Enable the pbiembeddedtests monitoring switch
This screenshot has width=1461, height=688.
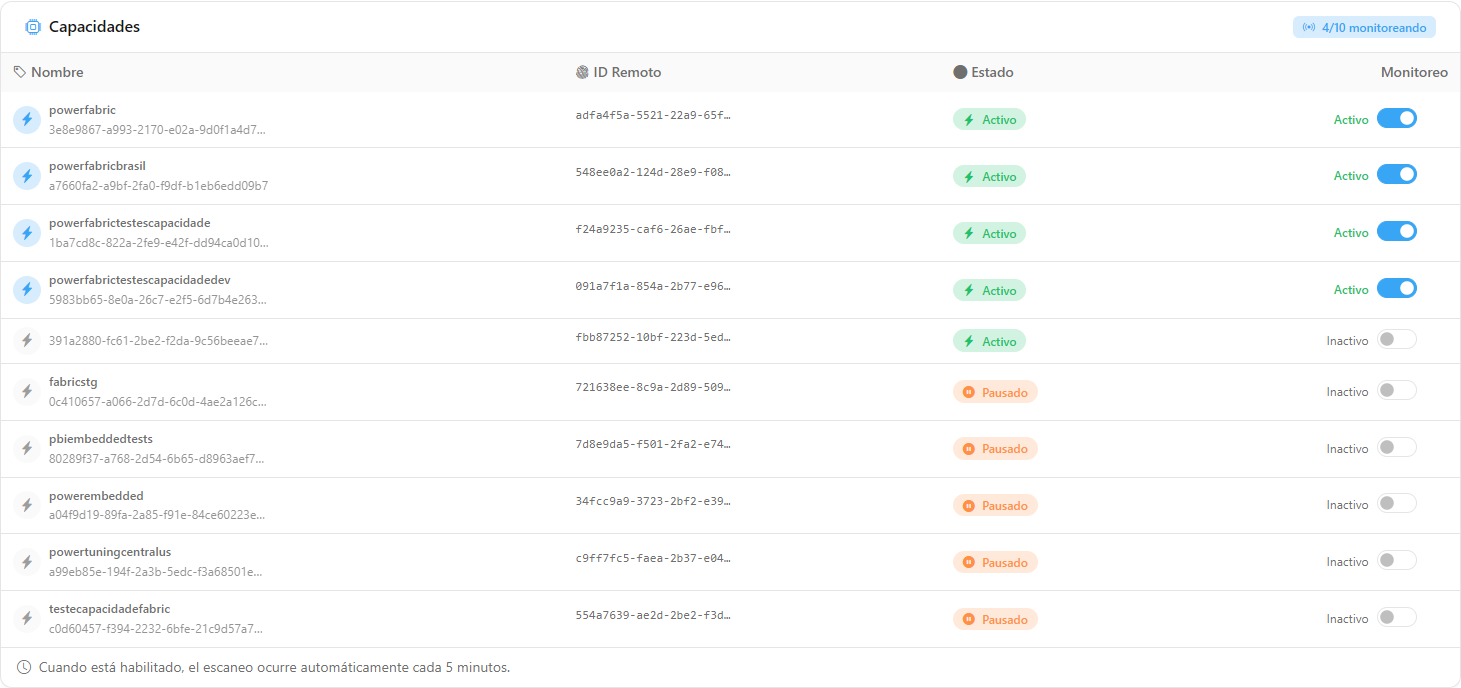pyautogui.click(x=1397, y=447)
